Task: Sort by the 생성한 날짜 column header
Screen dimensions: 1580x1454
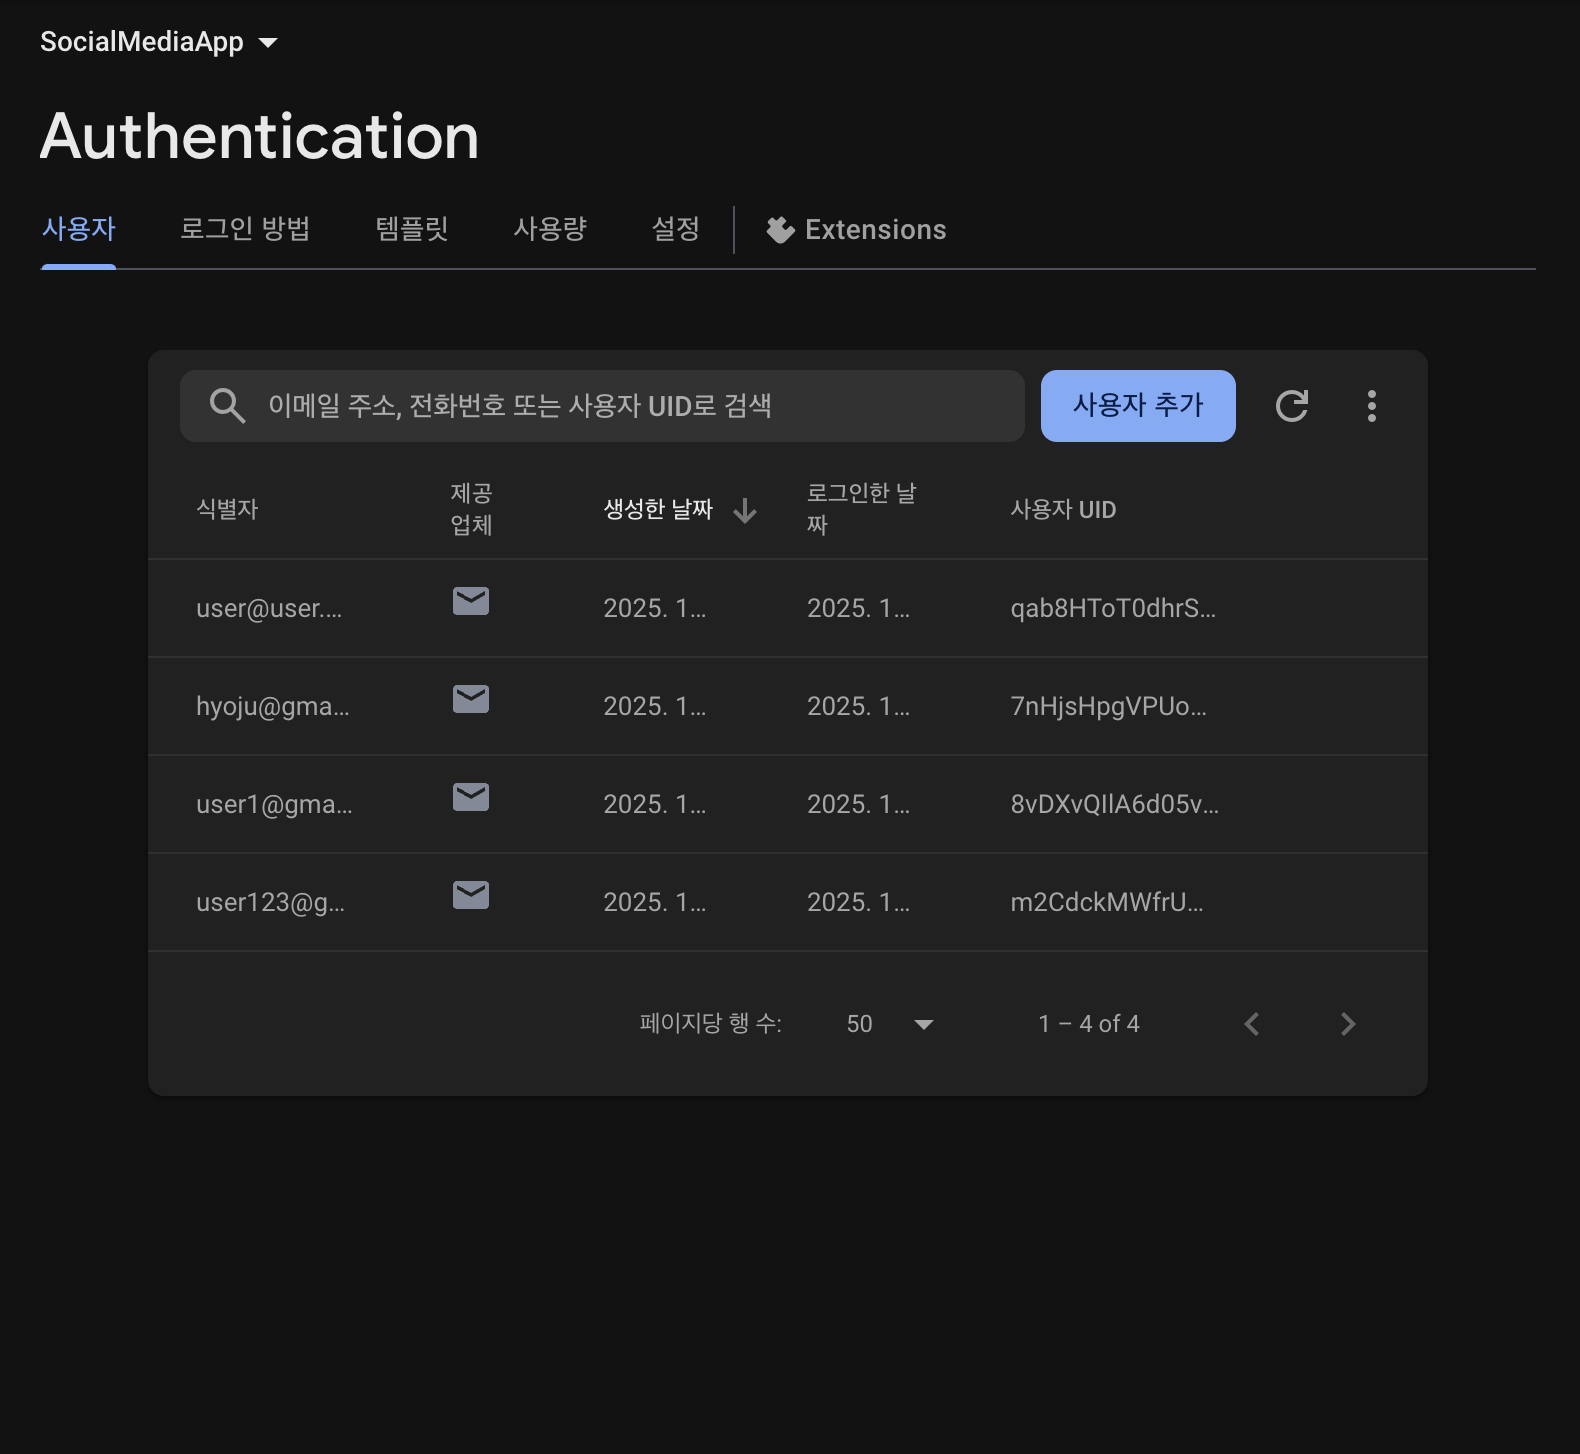Action: (658, 510)
